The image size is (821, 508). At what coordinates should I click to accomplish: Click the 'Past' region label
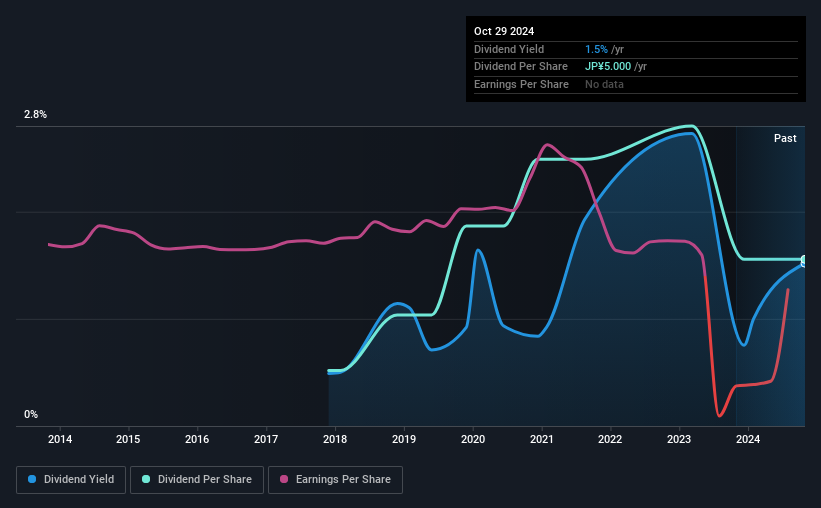coord(785,138)
